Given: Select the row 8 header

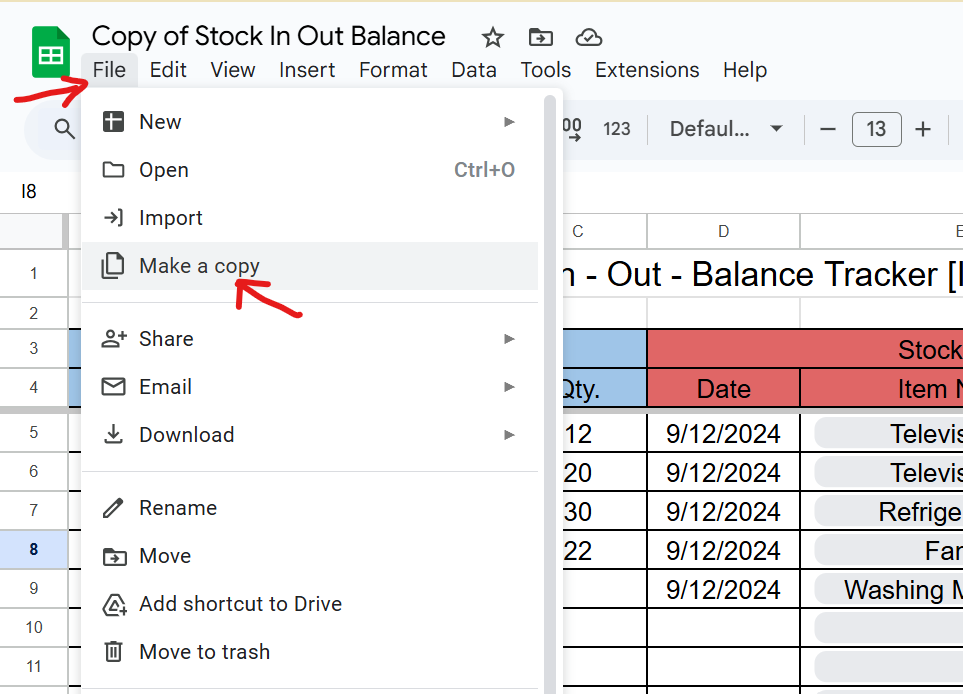Looking at the screenshot, I should (33, 550).
